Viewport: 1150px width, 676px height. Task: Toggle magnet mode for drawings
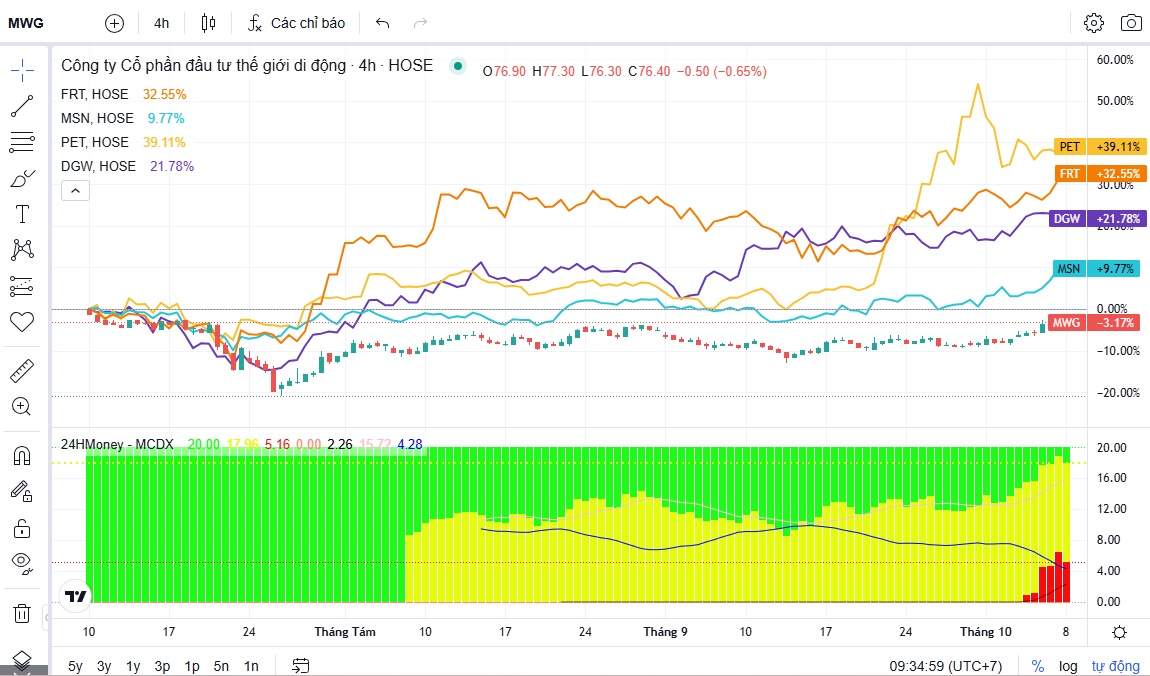[x=22, y=456]
